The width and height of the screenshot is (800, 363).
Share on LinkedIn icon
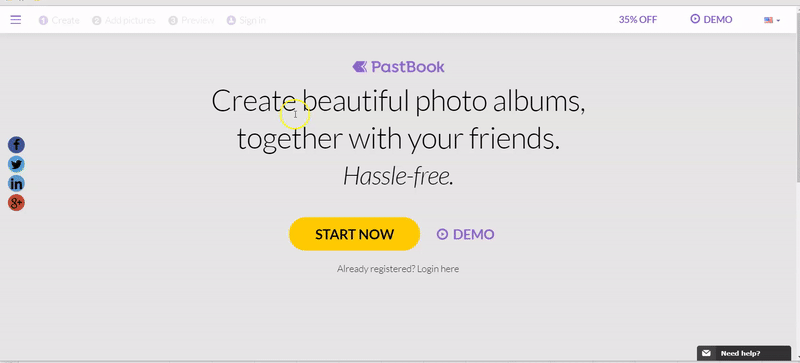tap(16, 184)
